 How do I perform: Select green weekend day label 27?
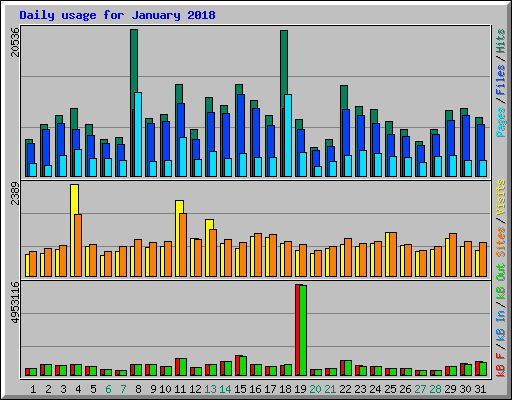click(x=420, y=389)
